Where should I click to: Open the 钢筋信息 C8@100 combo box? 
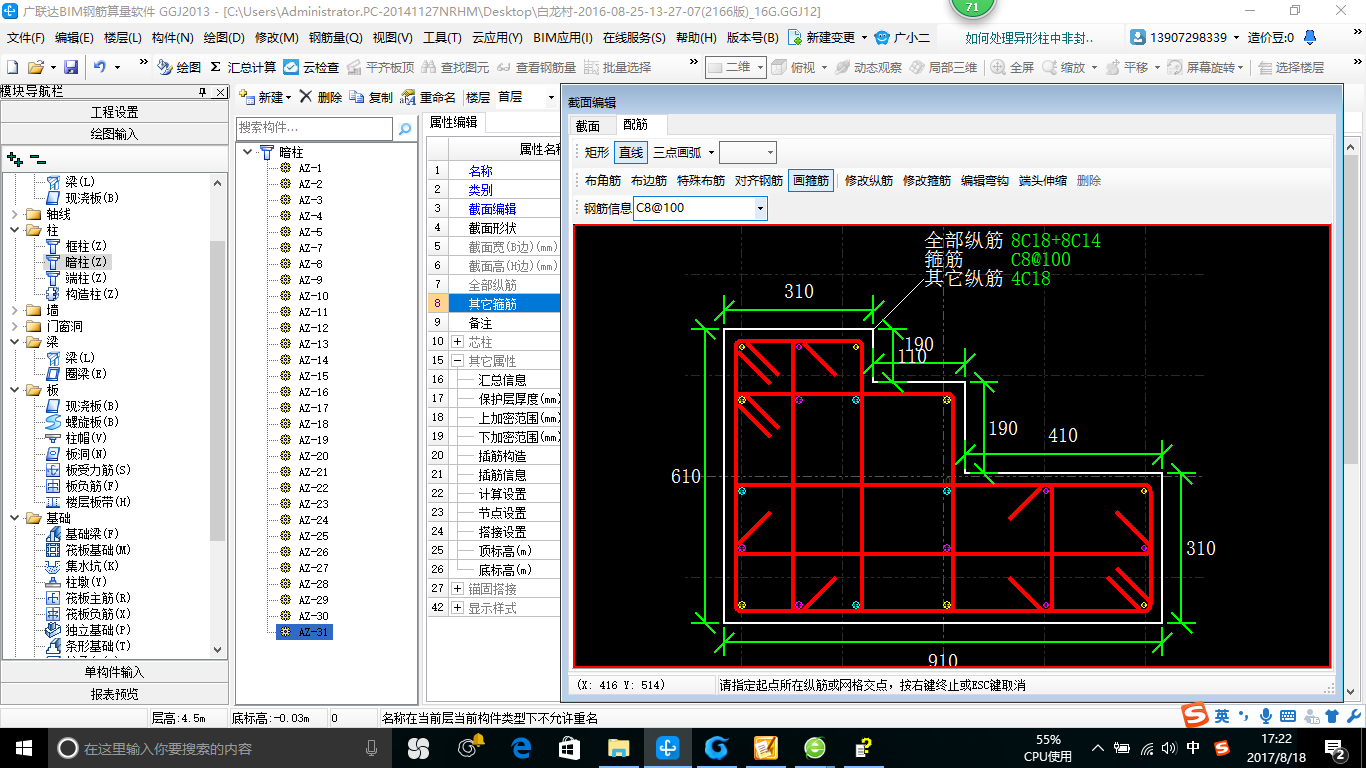pos(700,208)
